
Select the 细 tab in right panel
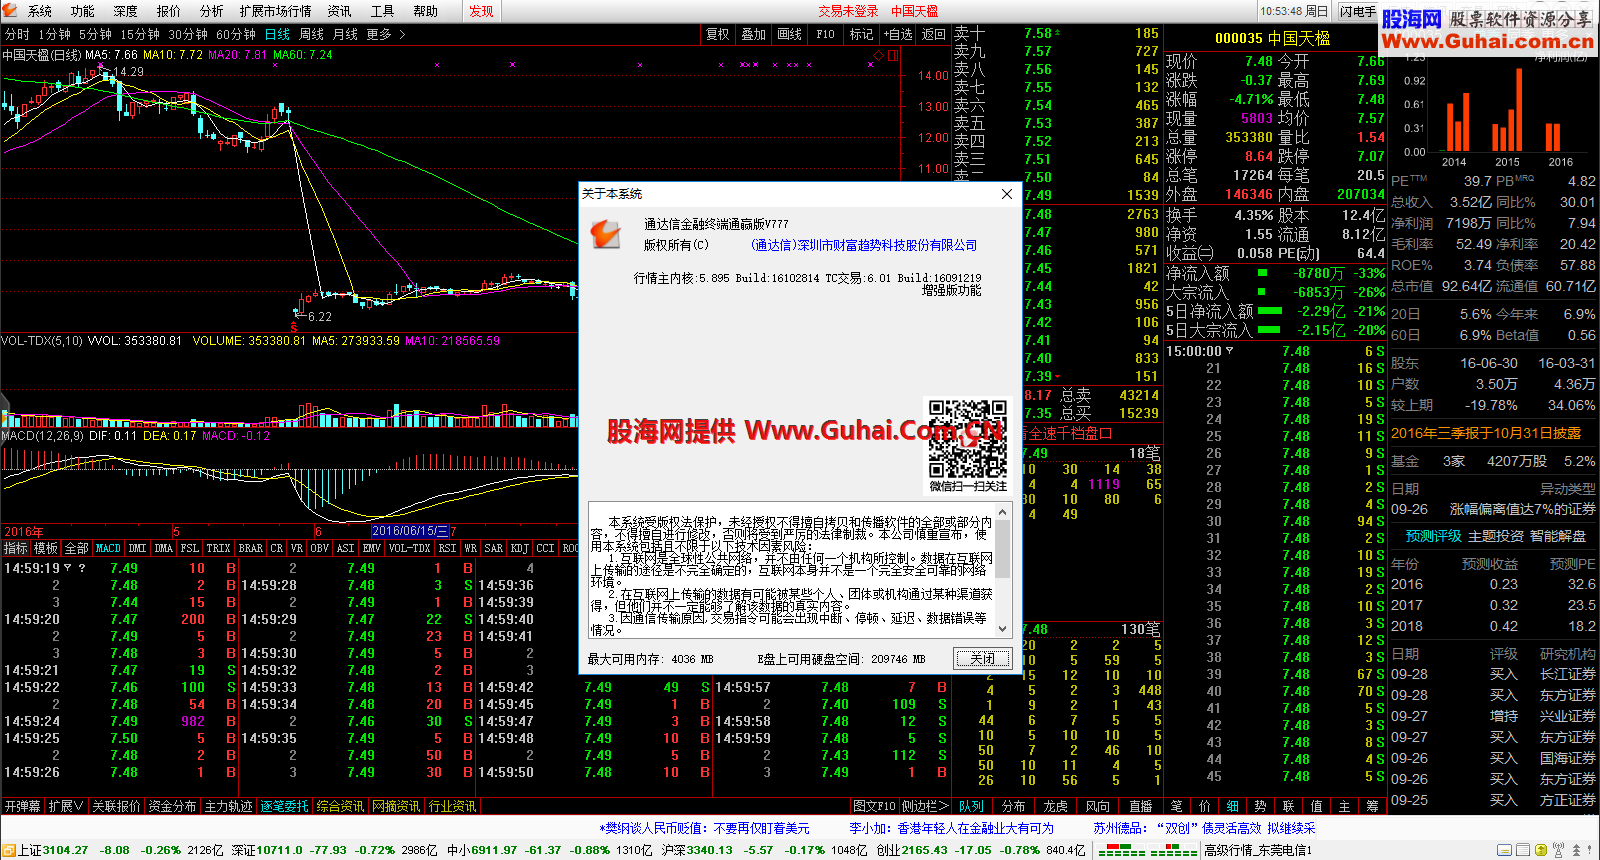1233,806
